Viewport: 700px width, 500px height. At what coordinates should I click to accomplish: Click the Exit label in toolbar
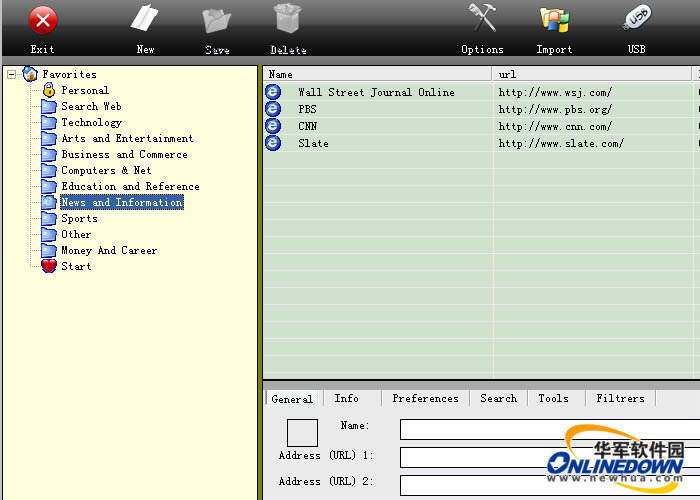tap(42, 49)
